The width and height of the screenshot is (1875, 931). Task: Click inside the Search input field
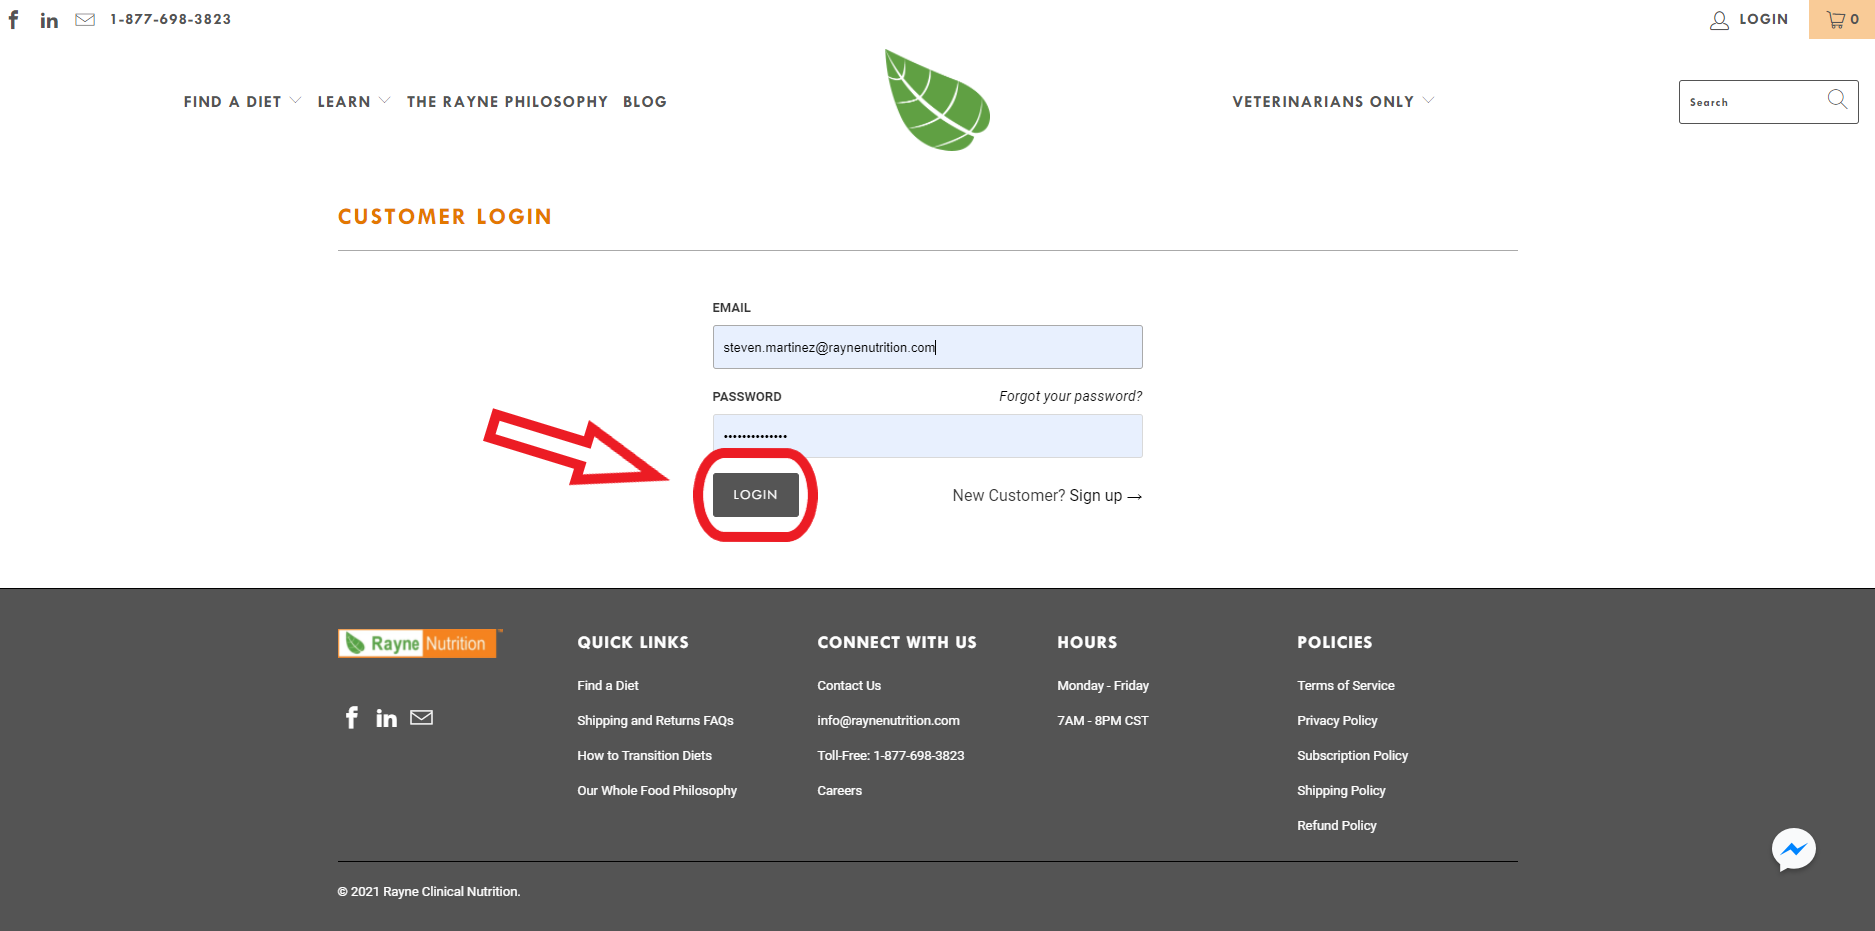click(x=1755, y=101)
